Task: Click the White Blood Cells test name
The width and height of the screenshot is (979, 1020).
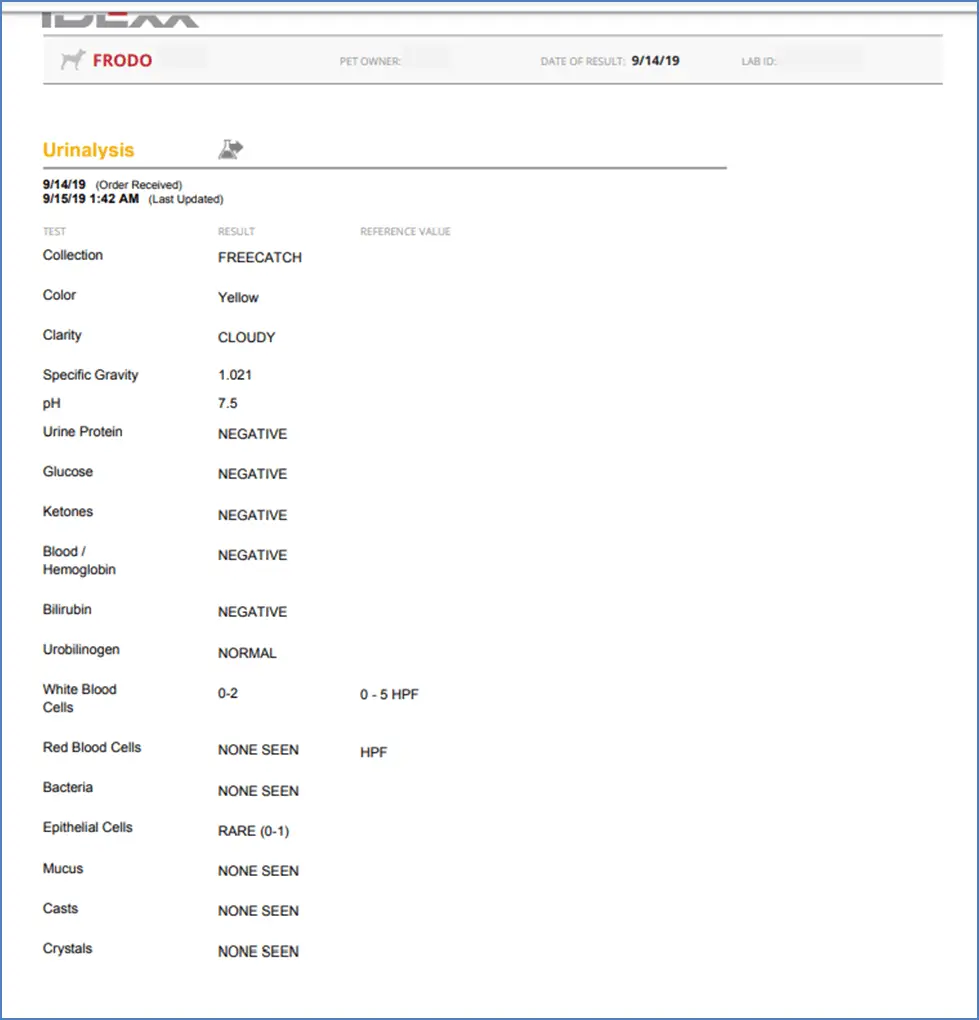Action: [79, 698]
